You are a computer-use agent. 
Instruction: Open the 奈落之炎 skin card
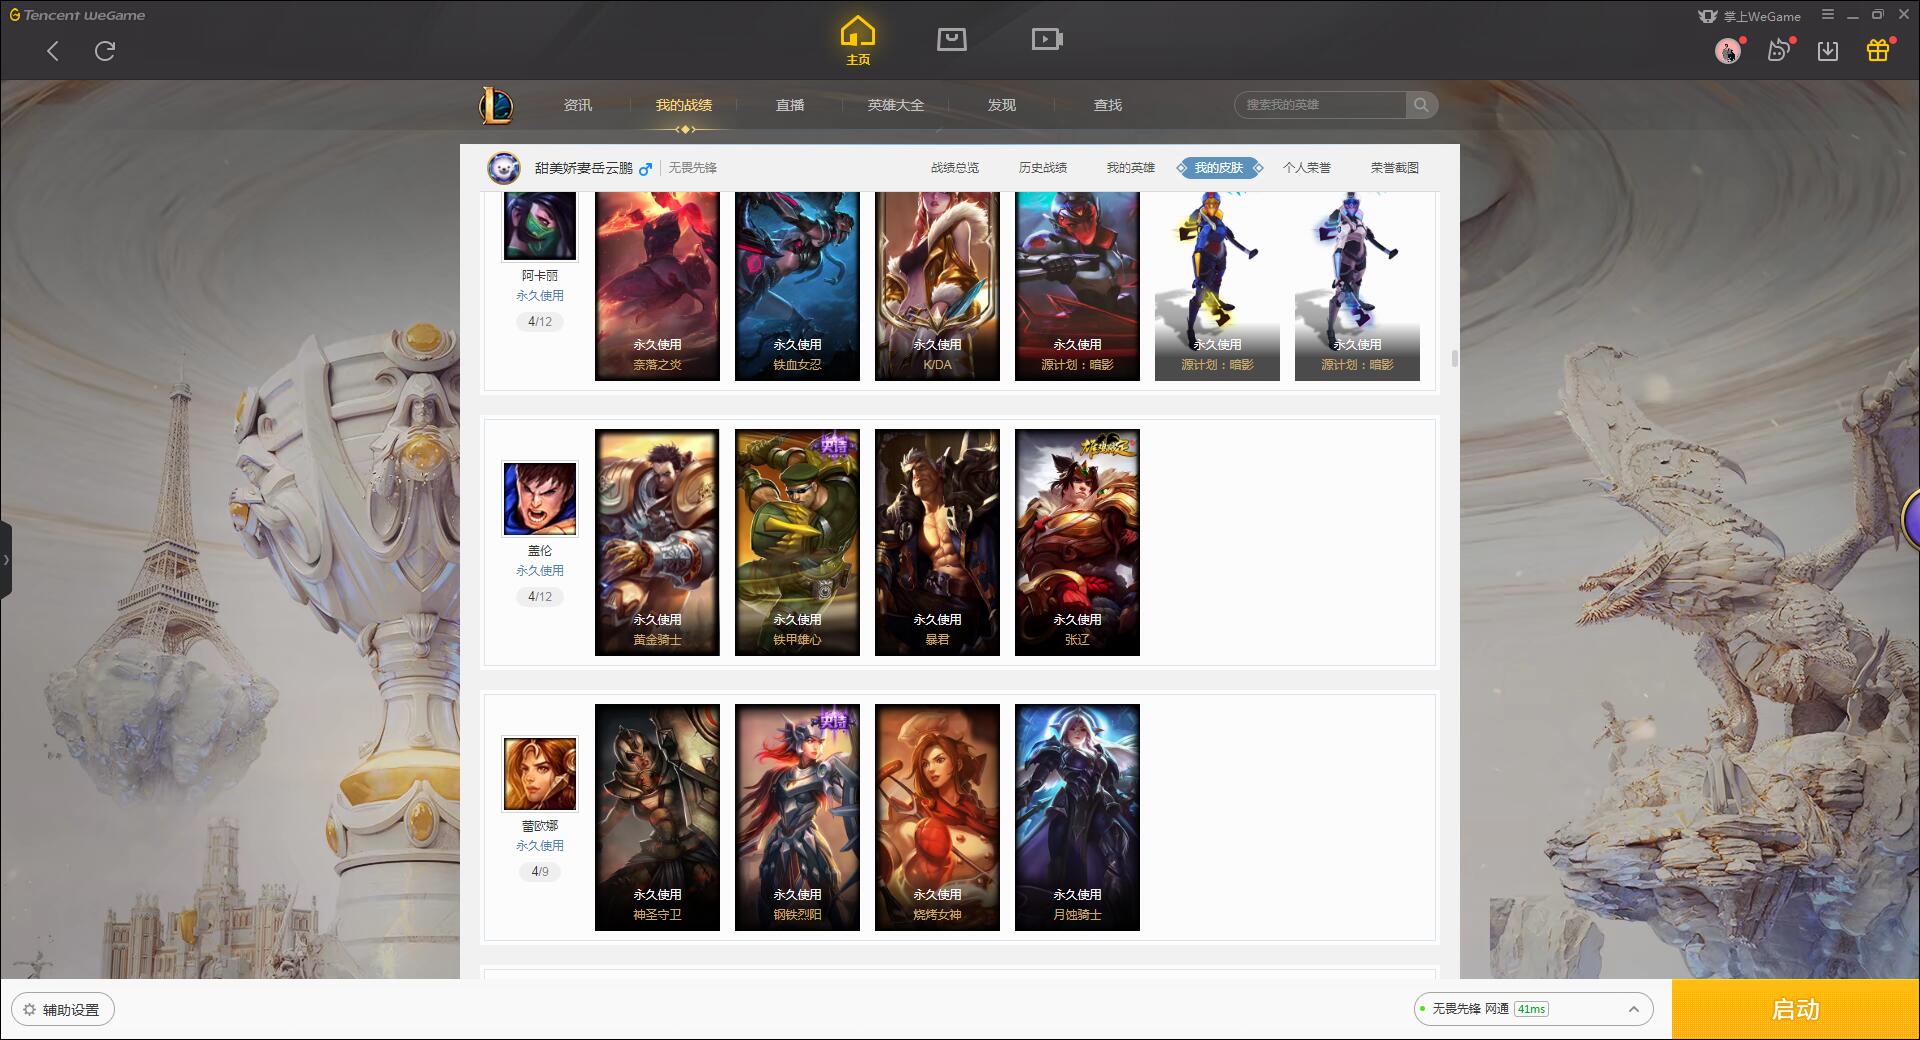(x=657, y=286)
